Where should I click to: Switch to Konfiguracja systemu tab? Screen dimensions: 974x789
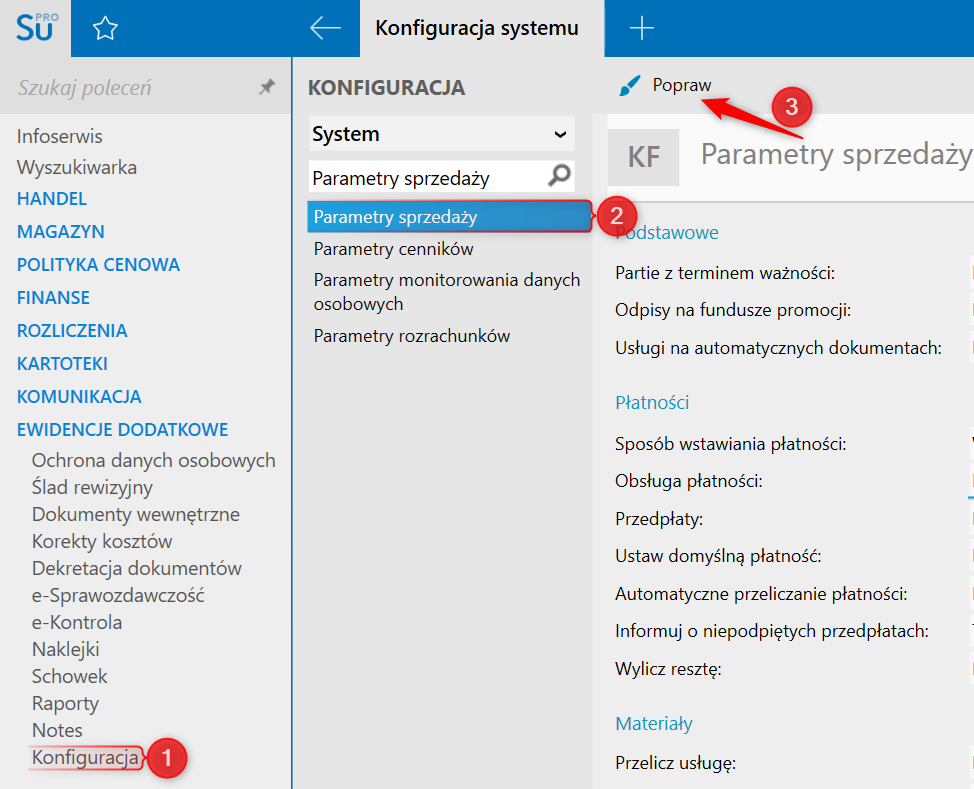point(477,28)
